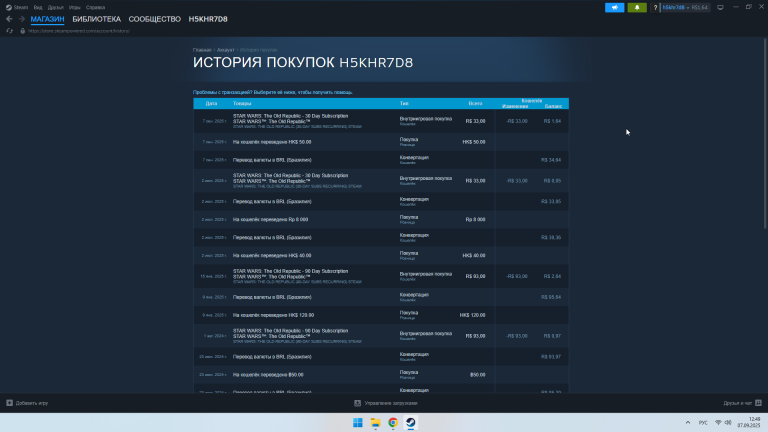Open the HK$ 50.00 wallet transfer row
Image resolution: width=768 pixels, height=432 pixels.
tap(381, 142)
